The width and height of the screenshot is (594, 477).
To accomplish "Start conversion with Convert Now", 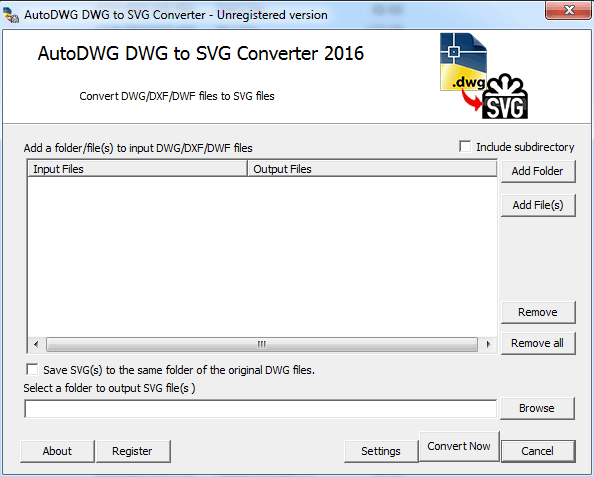I will click(x=459, y=446).
